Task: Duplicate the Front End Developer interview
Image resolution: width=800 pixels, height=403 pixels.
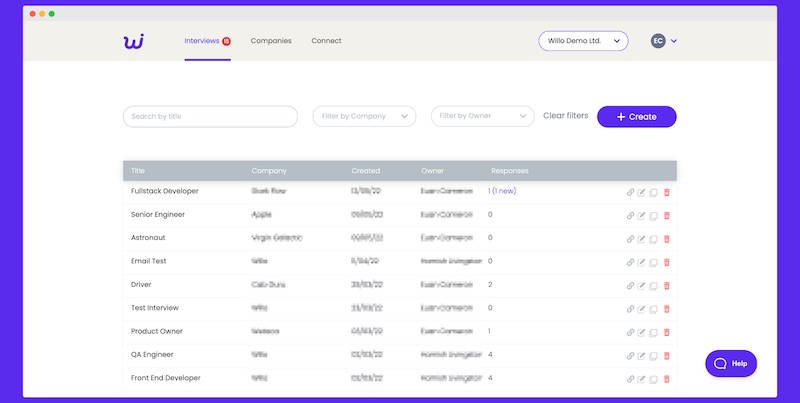Action: tap(653, 380)
